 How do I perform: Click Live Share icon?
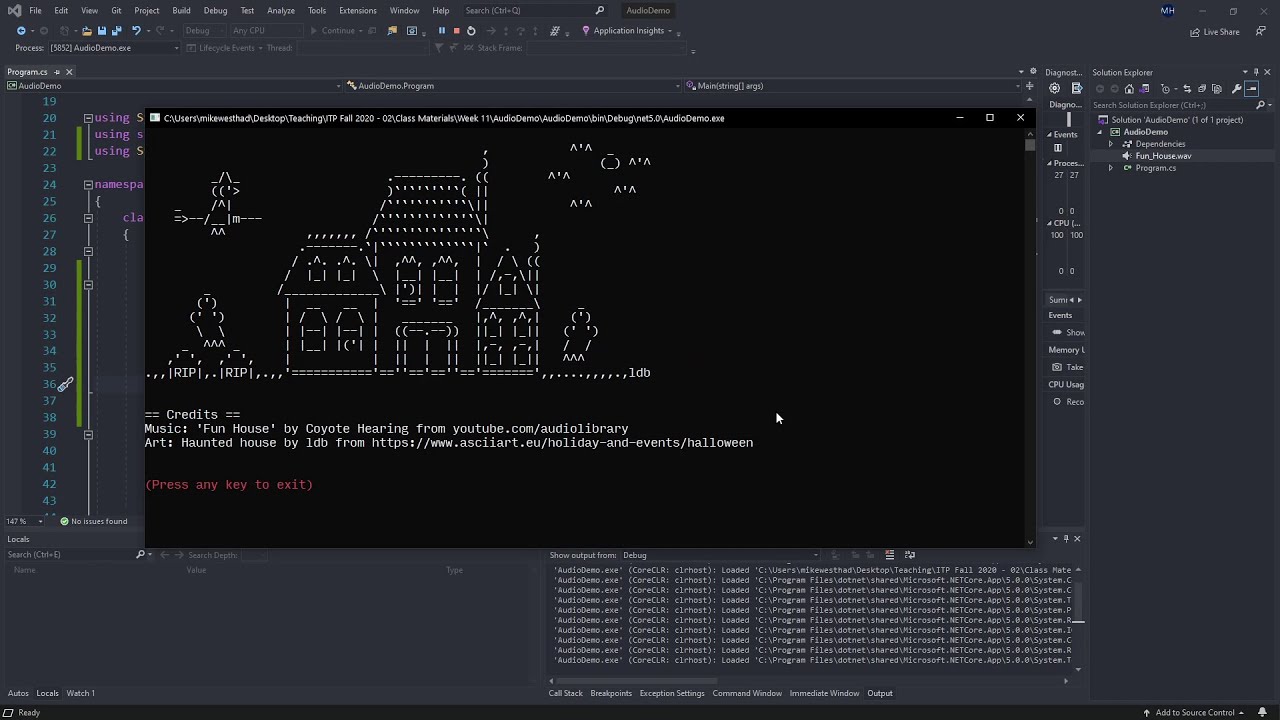pos(1214,32)
